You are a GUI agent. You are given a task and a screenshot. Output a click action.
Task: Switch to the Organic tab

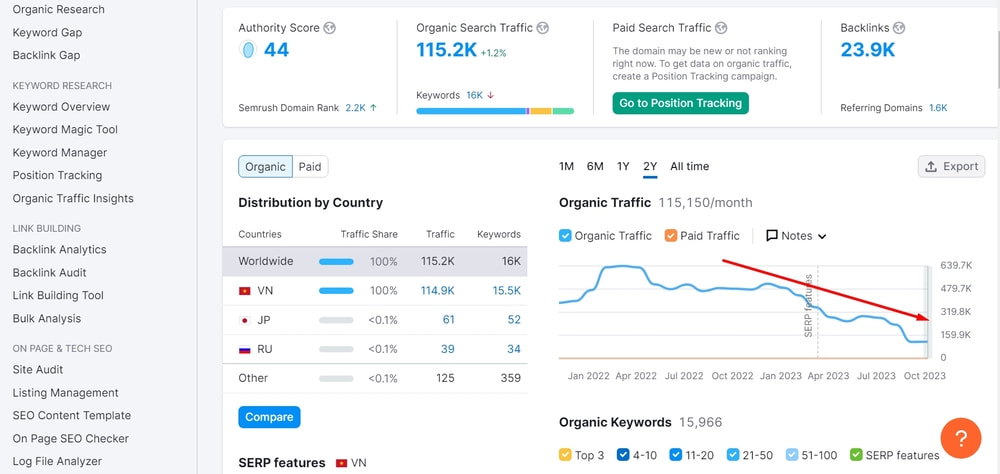point(265,167)
